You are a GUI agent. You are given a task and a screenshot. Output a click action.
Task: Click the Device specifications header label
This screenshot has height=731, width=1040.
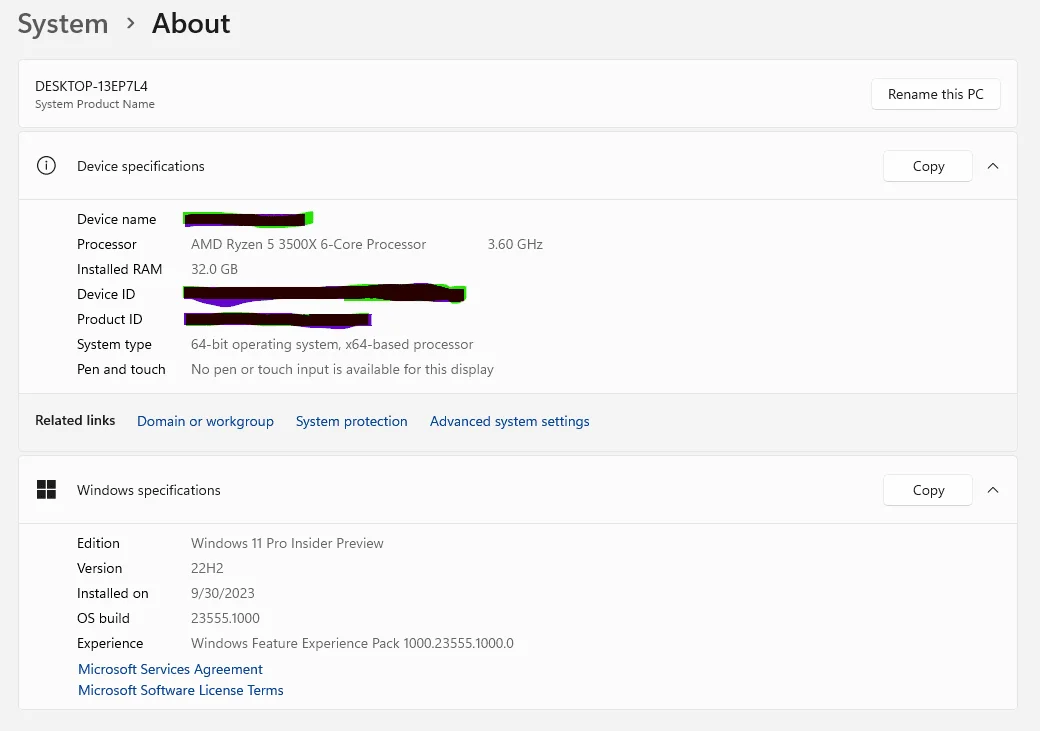[141, 166]
